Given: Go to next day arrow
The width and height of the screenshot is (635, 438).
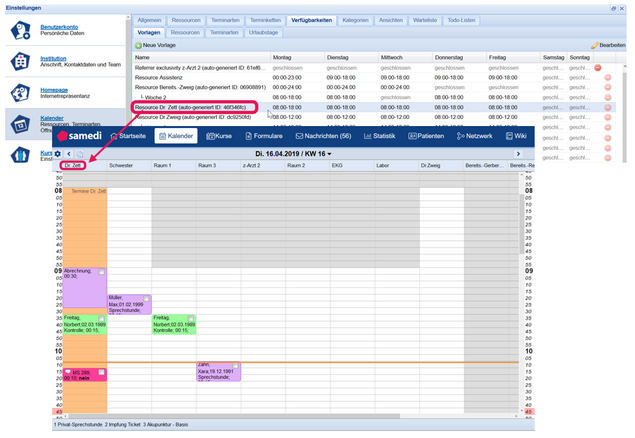Looking at the screenshot, I should 518,154.
